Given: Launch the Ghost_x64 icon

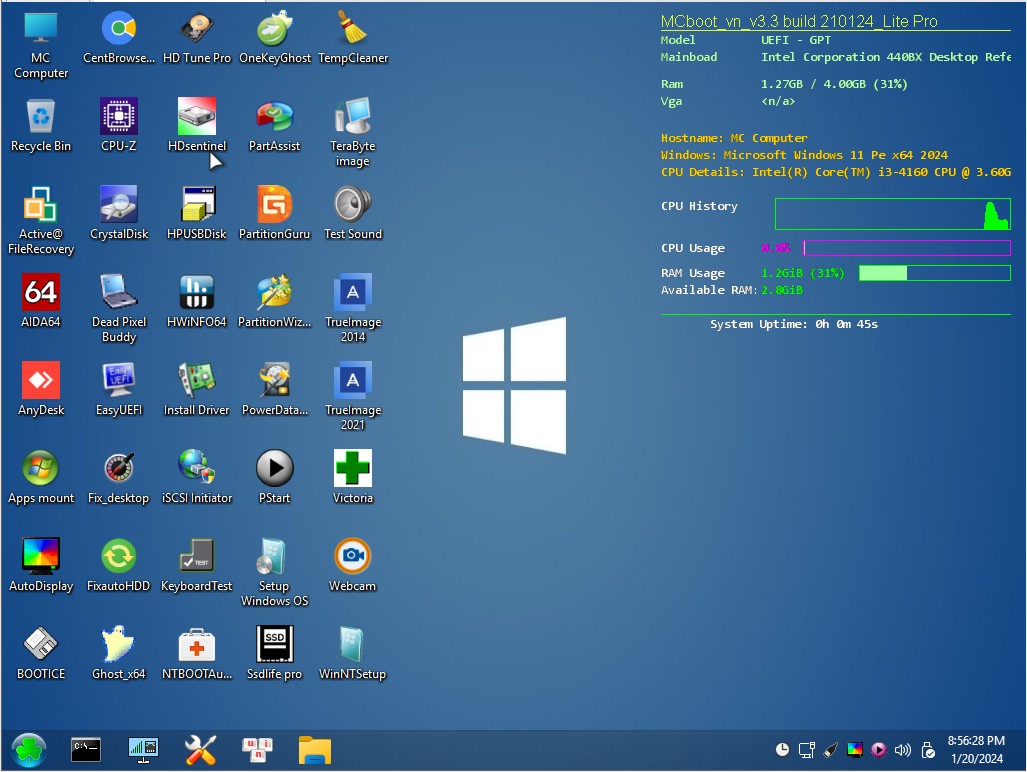Looking at the screenshot, I should tap(119, 645).
